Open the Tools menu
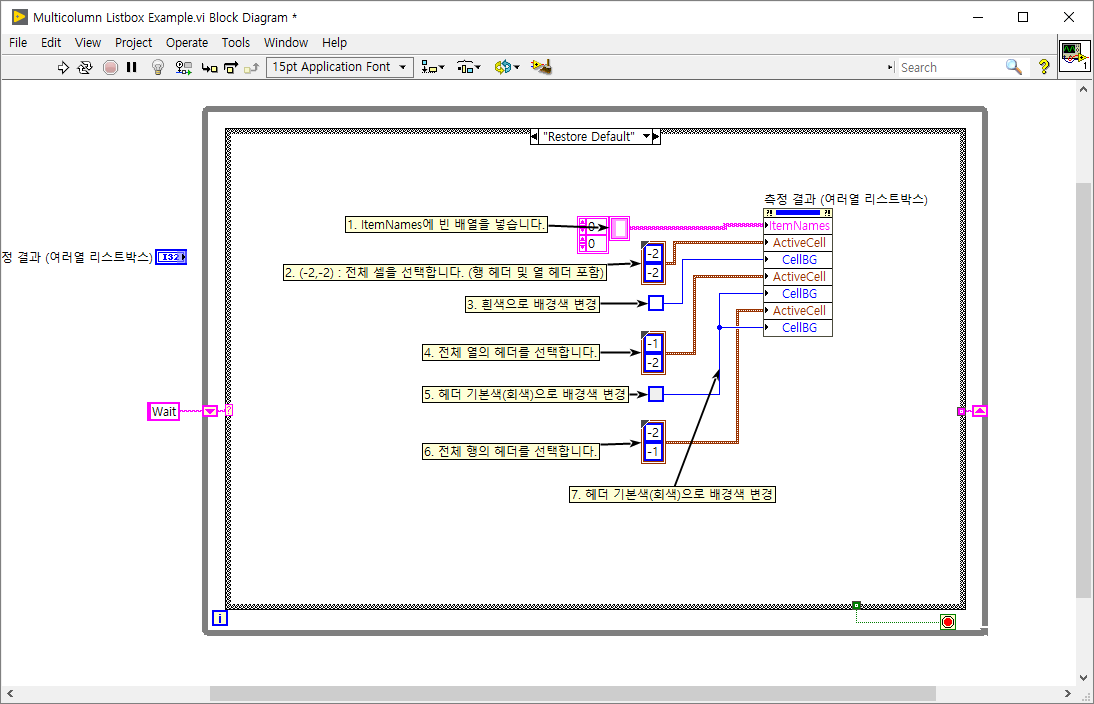The height and width of the screenshot is (704, 1094). click(236, 43)
